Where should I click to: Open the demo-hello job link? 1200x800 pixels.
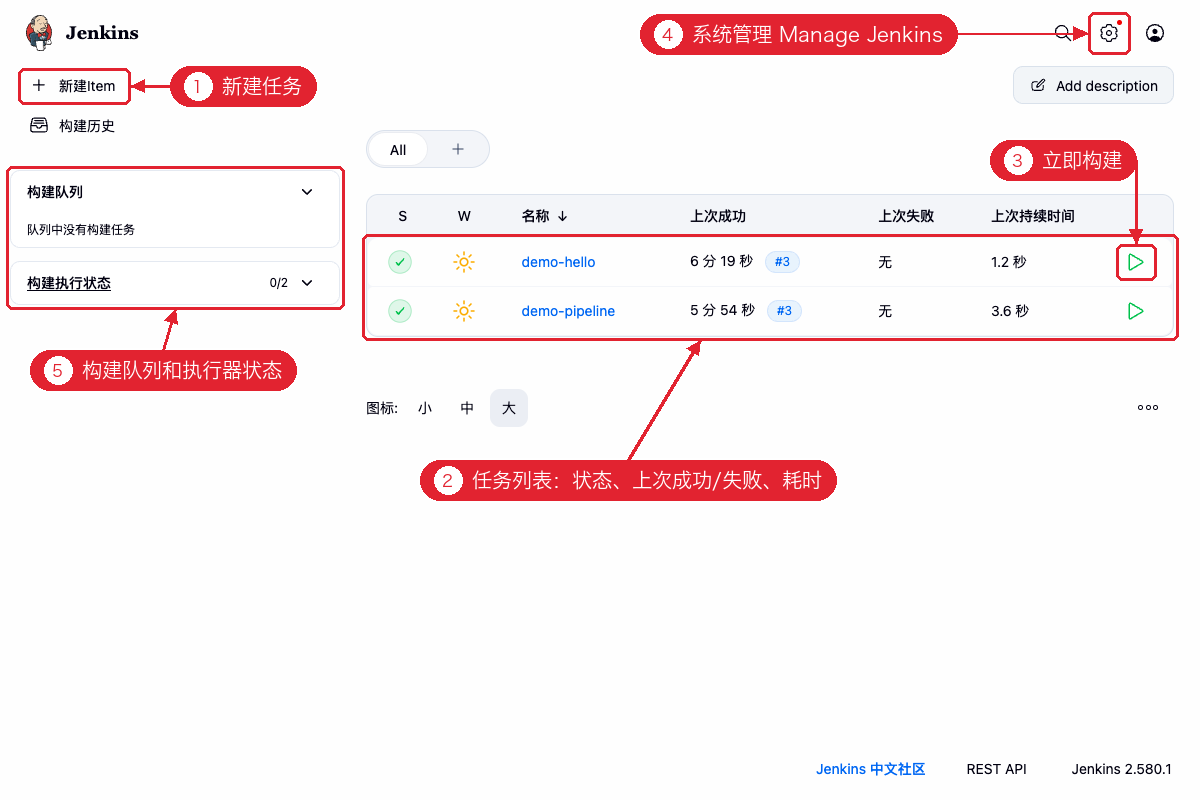(558, 262)
